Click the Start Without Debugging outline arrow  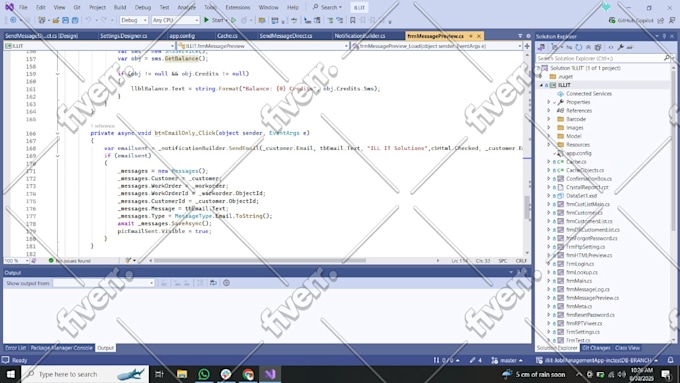[x=234, y=20]
